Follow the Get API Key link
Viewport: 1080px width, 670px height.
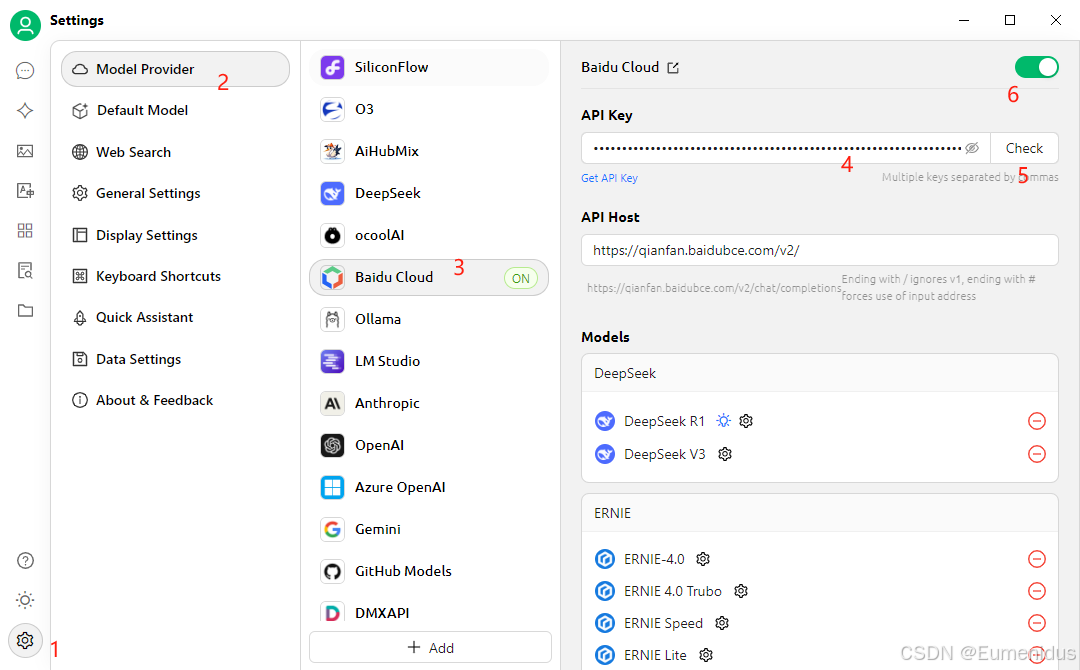pos(609,178)
